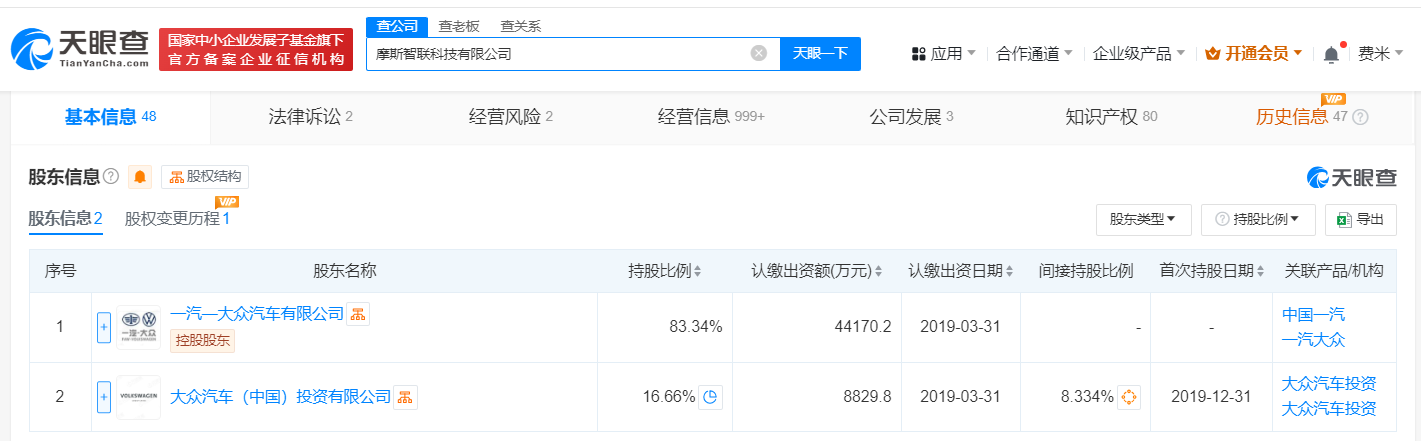This screenshot has height=441, width=1421.
Task: Open the 合作通道 dropdown menu
Action: click(1035, 54)
